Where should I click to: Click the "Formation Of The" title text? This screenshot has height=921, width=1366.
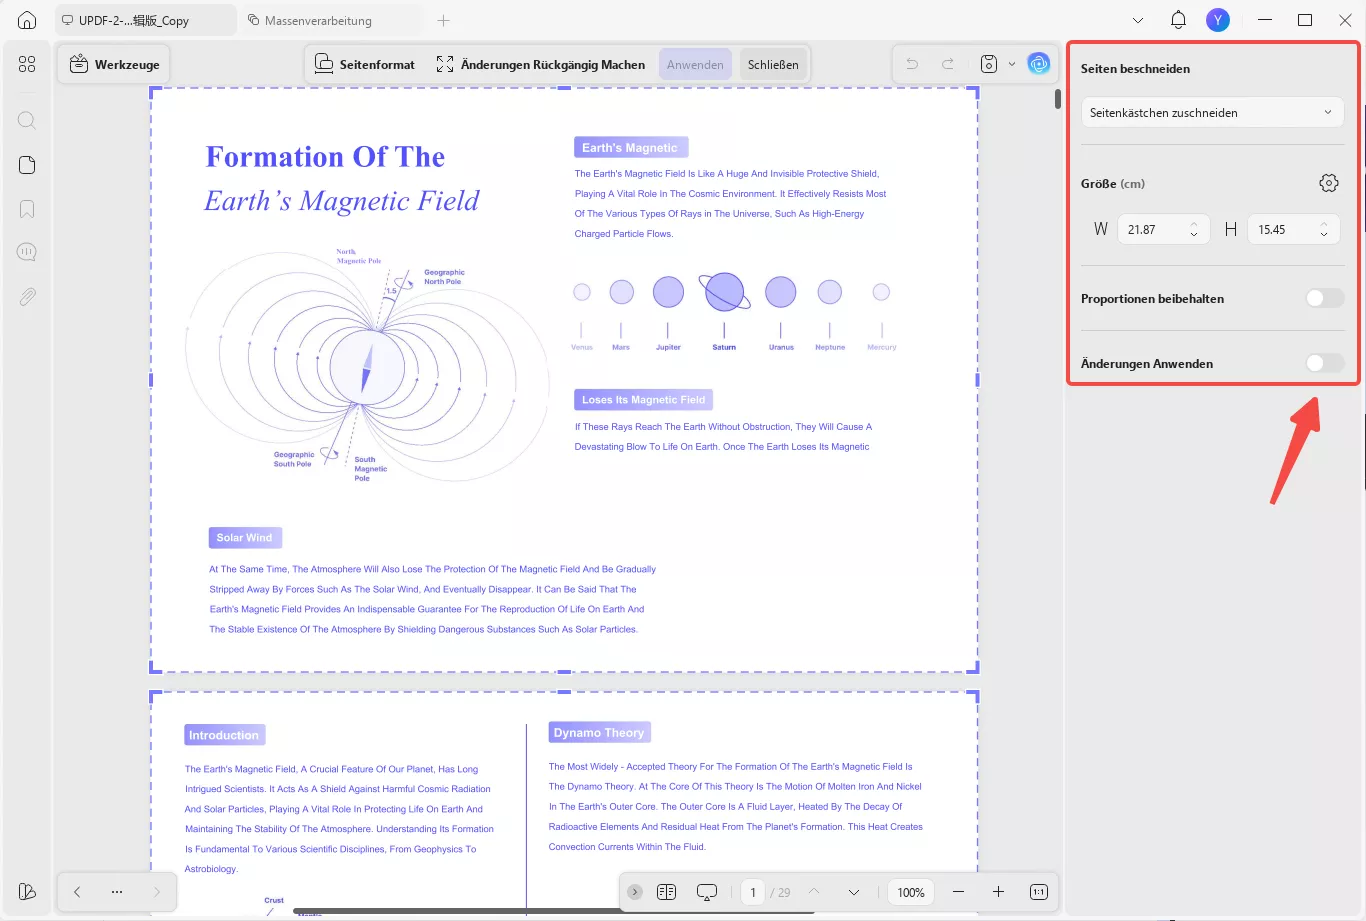[x=325, y=157]
